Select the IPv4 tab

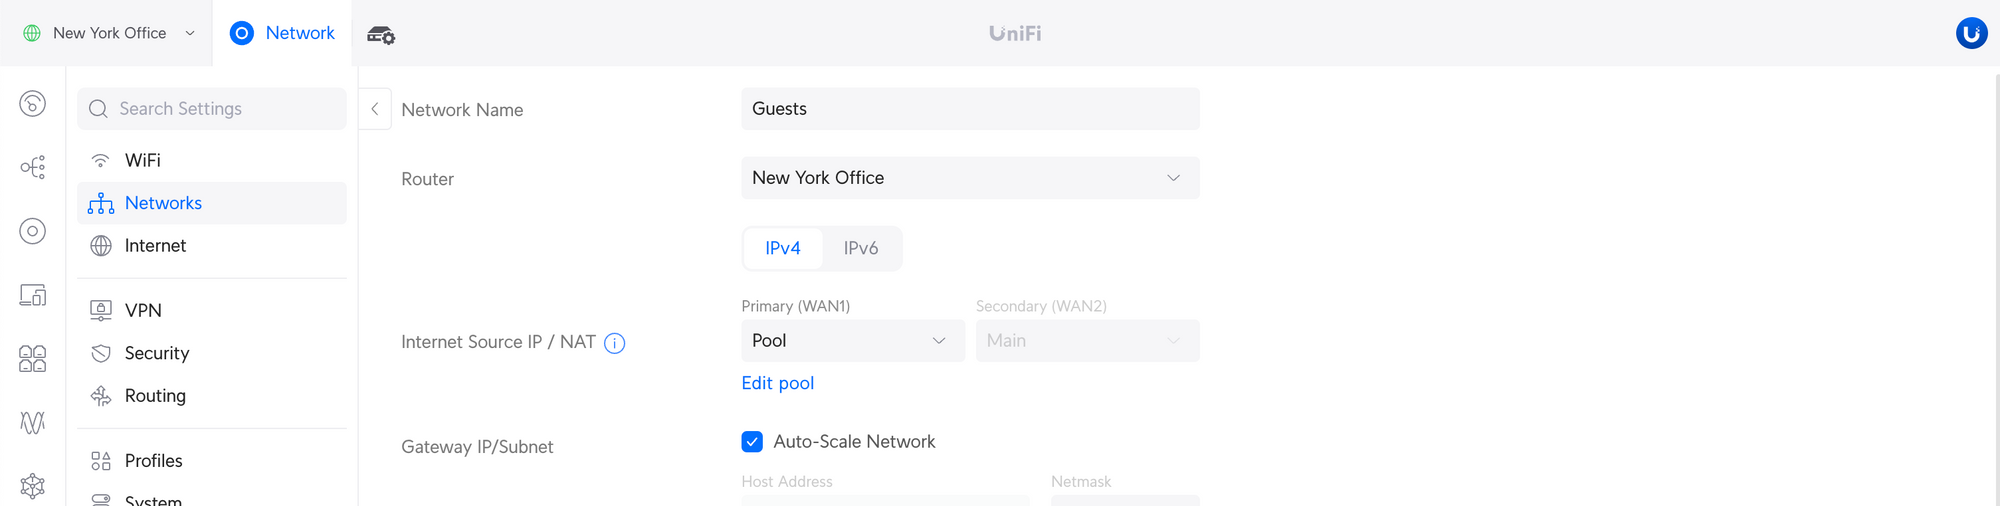[x=782, y=248]
